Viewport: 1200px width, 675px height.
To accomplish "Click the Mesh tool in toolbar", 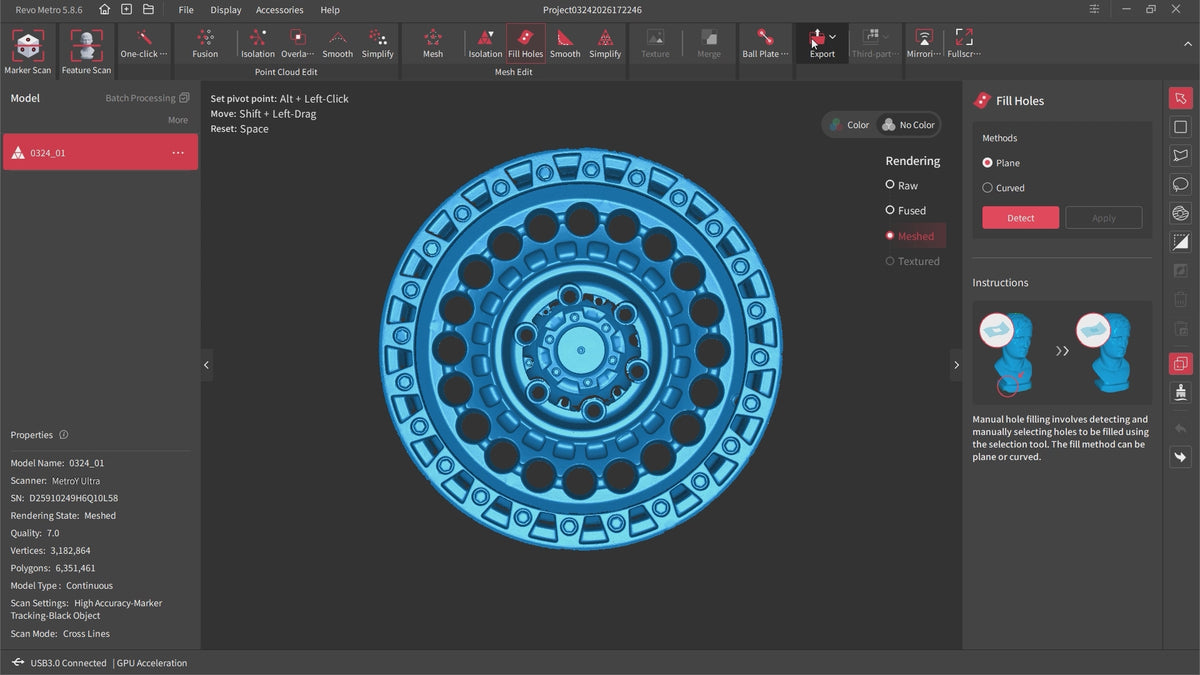I will 433,38.
